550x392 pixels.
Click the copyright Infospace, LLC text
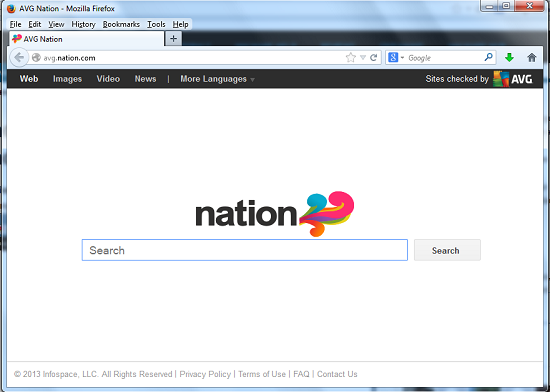(x=93, y=374)
